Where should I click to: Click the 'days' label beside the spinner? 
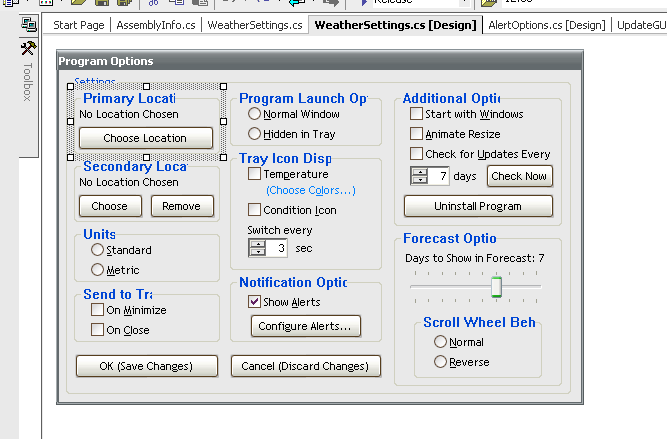coord(465,176)
